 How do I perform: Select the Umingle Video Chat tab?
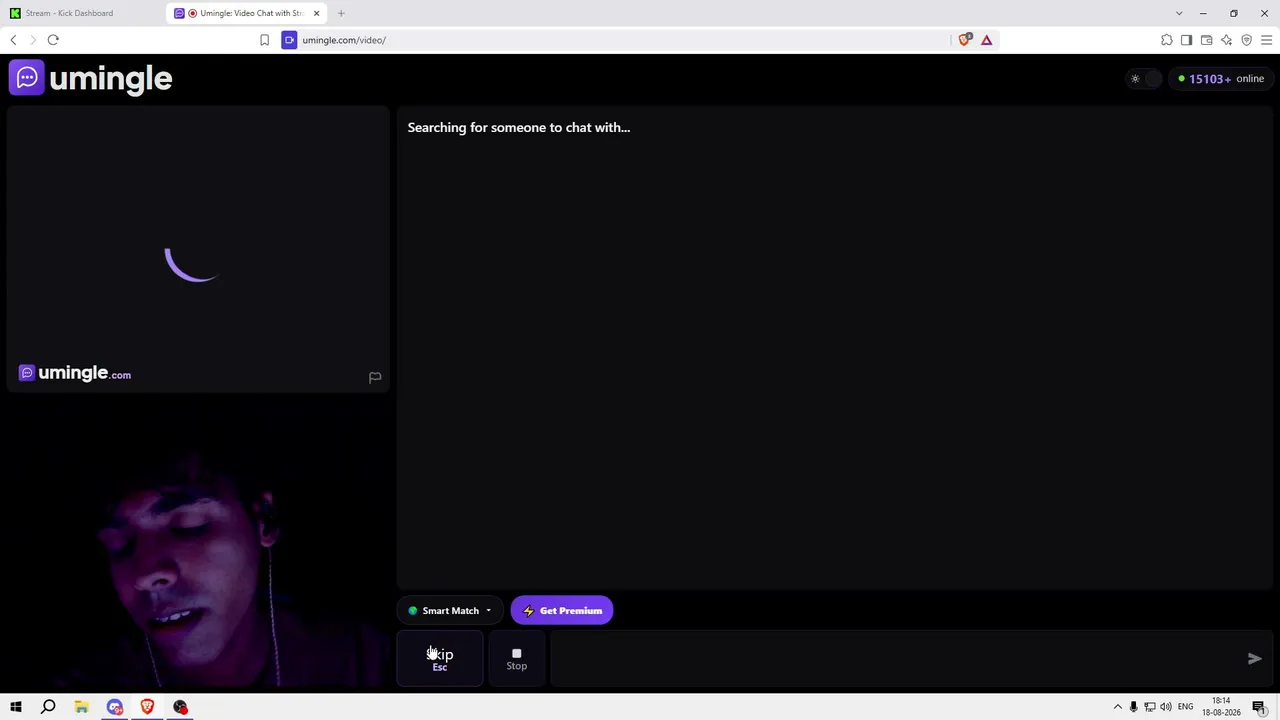point(247,13)
